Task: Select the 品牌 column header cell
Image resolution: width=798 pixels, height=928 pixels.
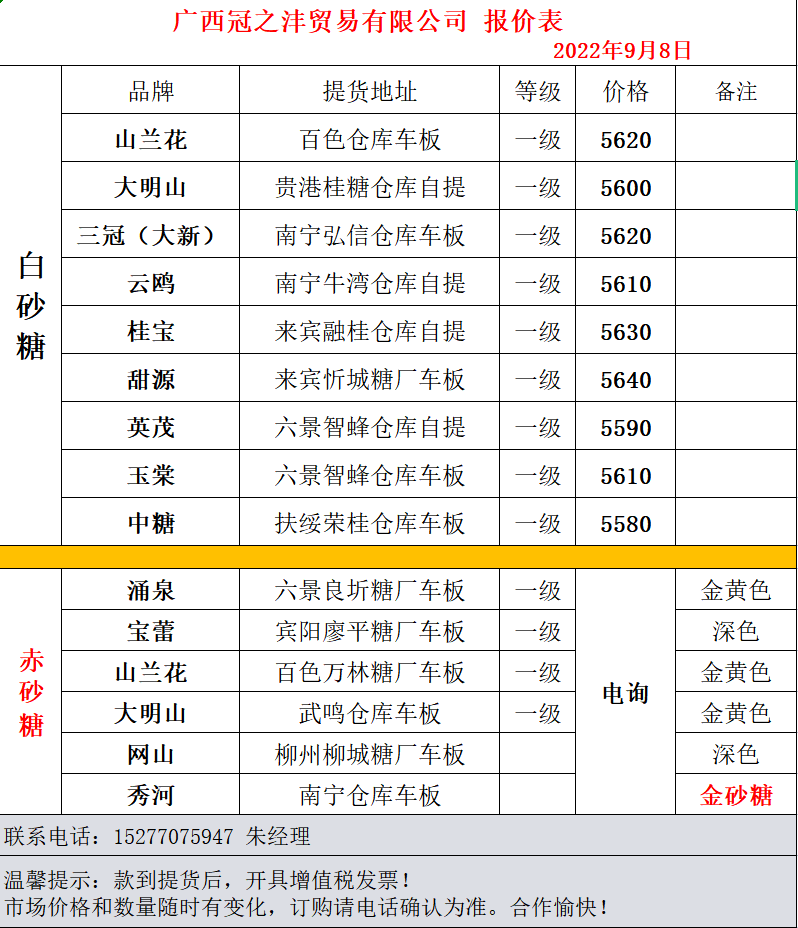Action: tap(150, 92)
